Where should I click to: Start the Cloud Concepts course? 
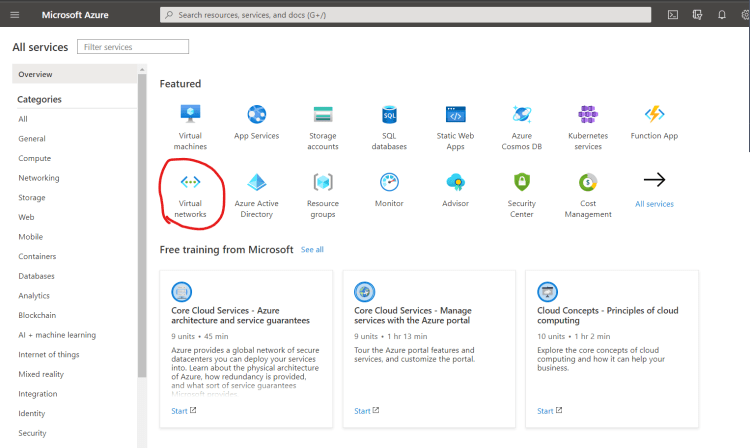coord(549,411)
